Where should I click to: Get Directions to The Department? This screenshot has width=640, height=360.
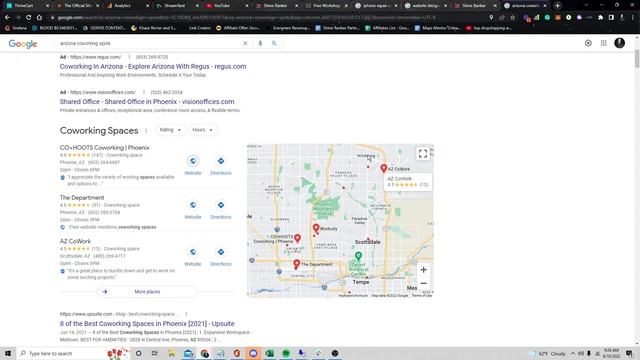click(220, 209)
